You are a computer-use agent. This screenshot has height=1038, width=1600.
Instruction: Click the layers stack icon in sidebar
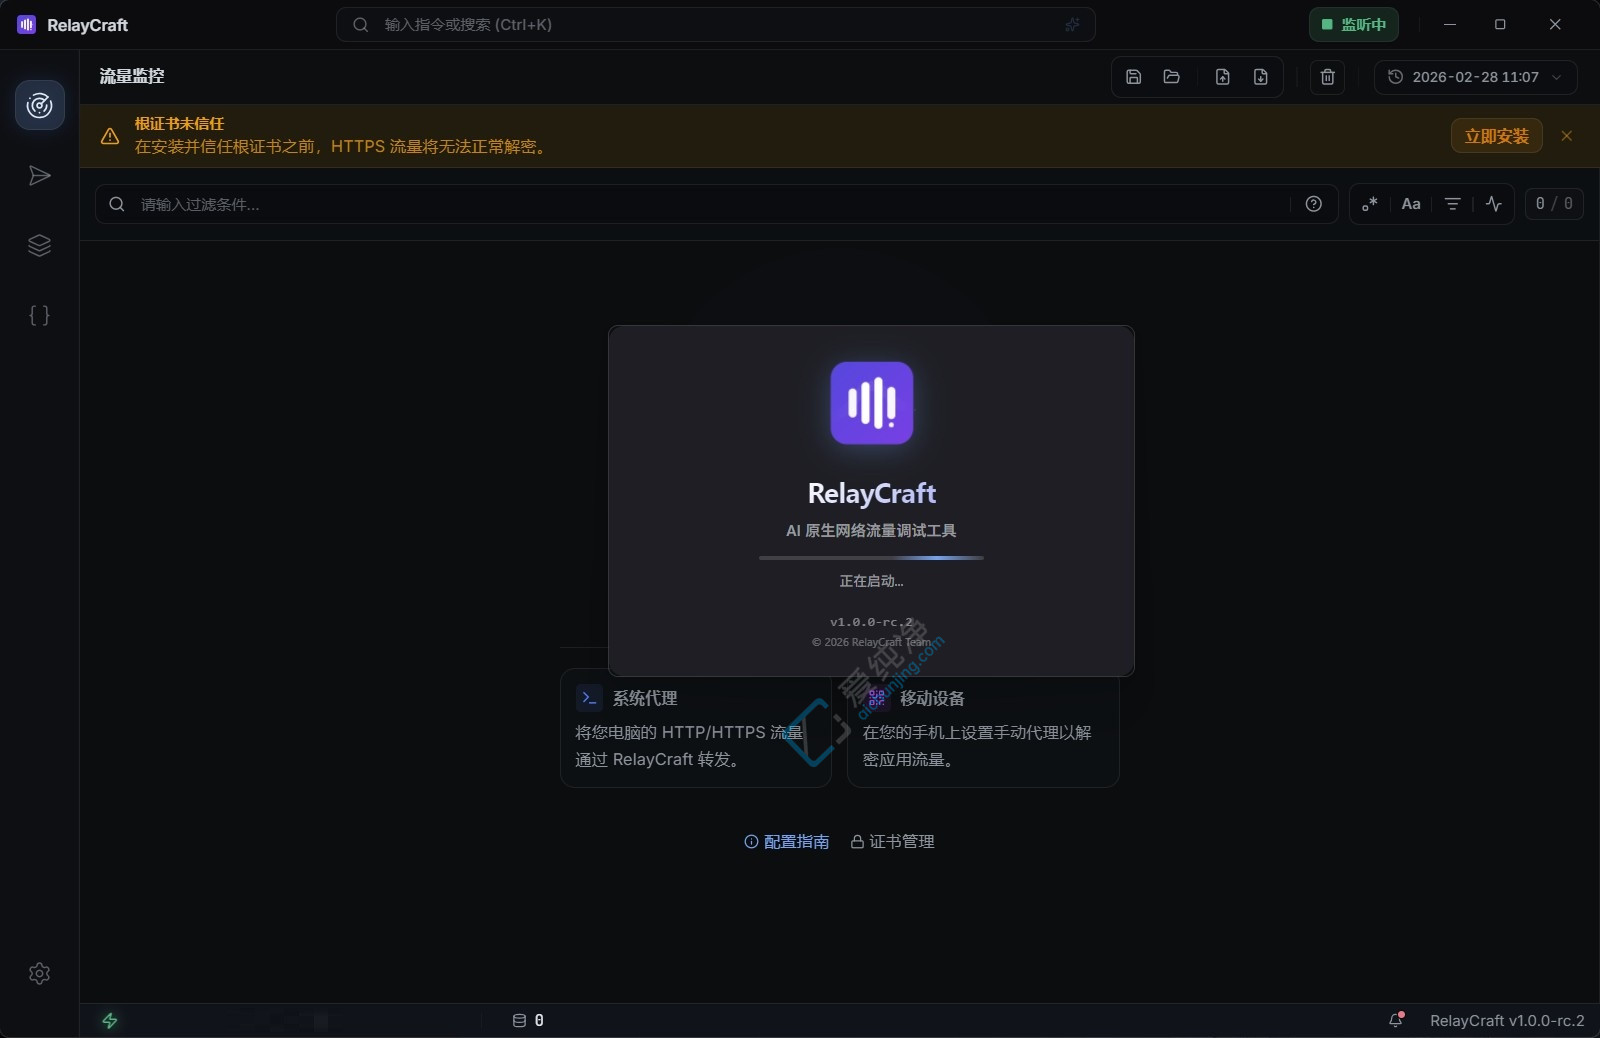pyautogui.click(x=40, y=246)
